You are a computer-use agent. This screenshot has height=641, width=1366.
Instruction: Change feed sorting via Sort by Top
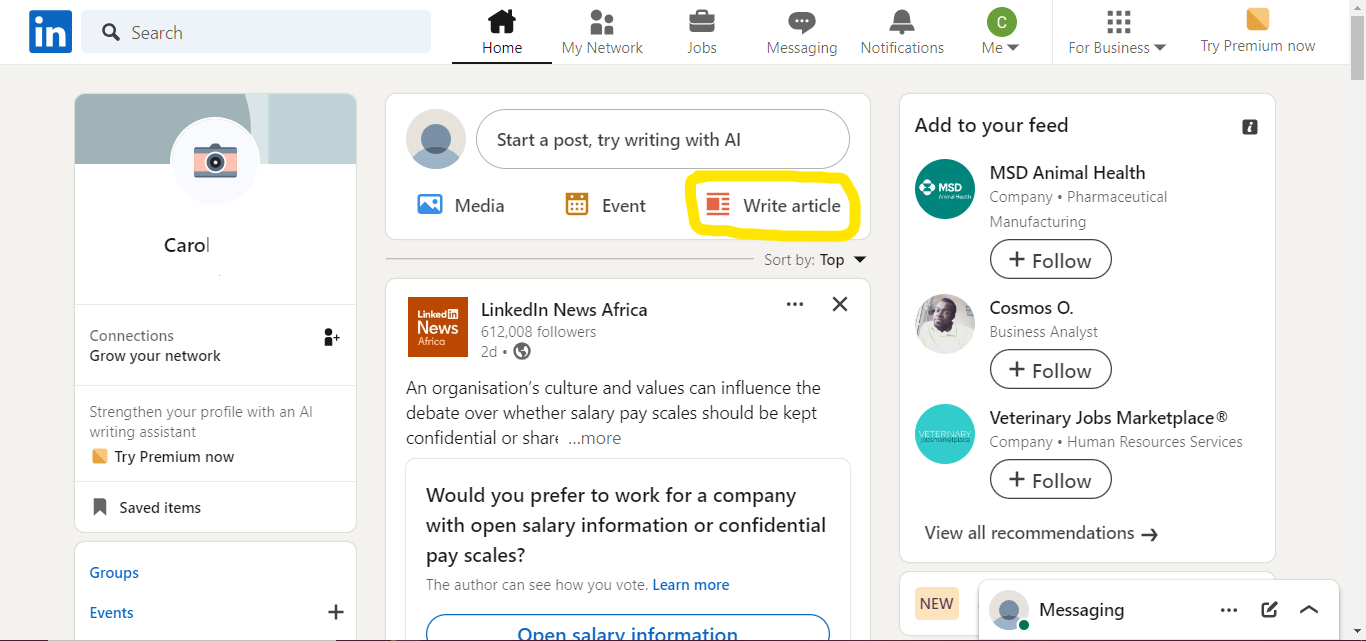tap(842, 260)
